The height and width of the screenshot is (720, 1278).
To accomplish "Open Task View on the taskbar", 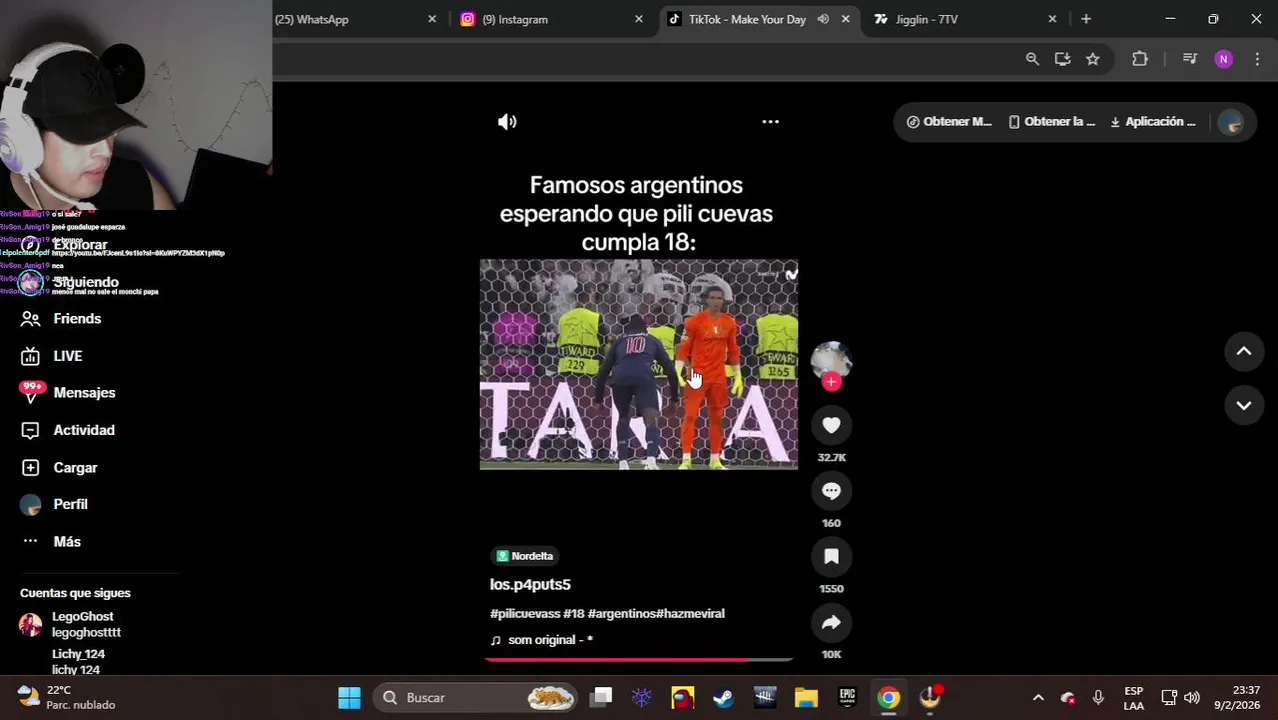I will [x=601, y=698].
